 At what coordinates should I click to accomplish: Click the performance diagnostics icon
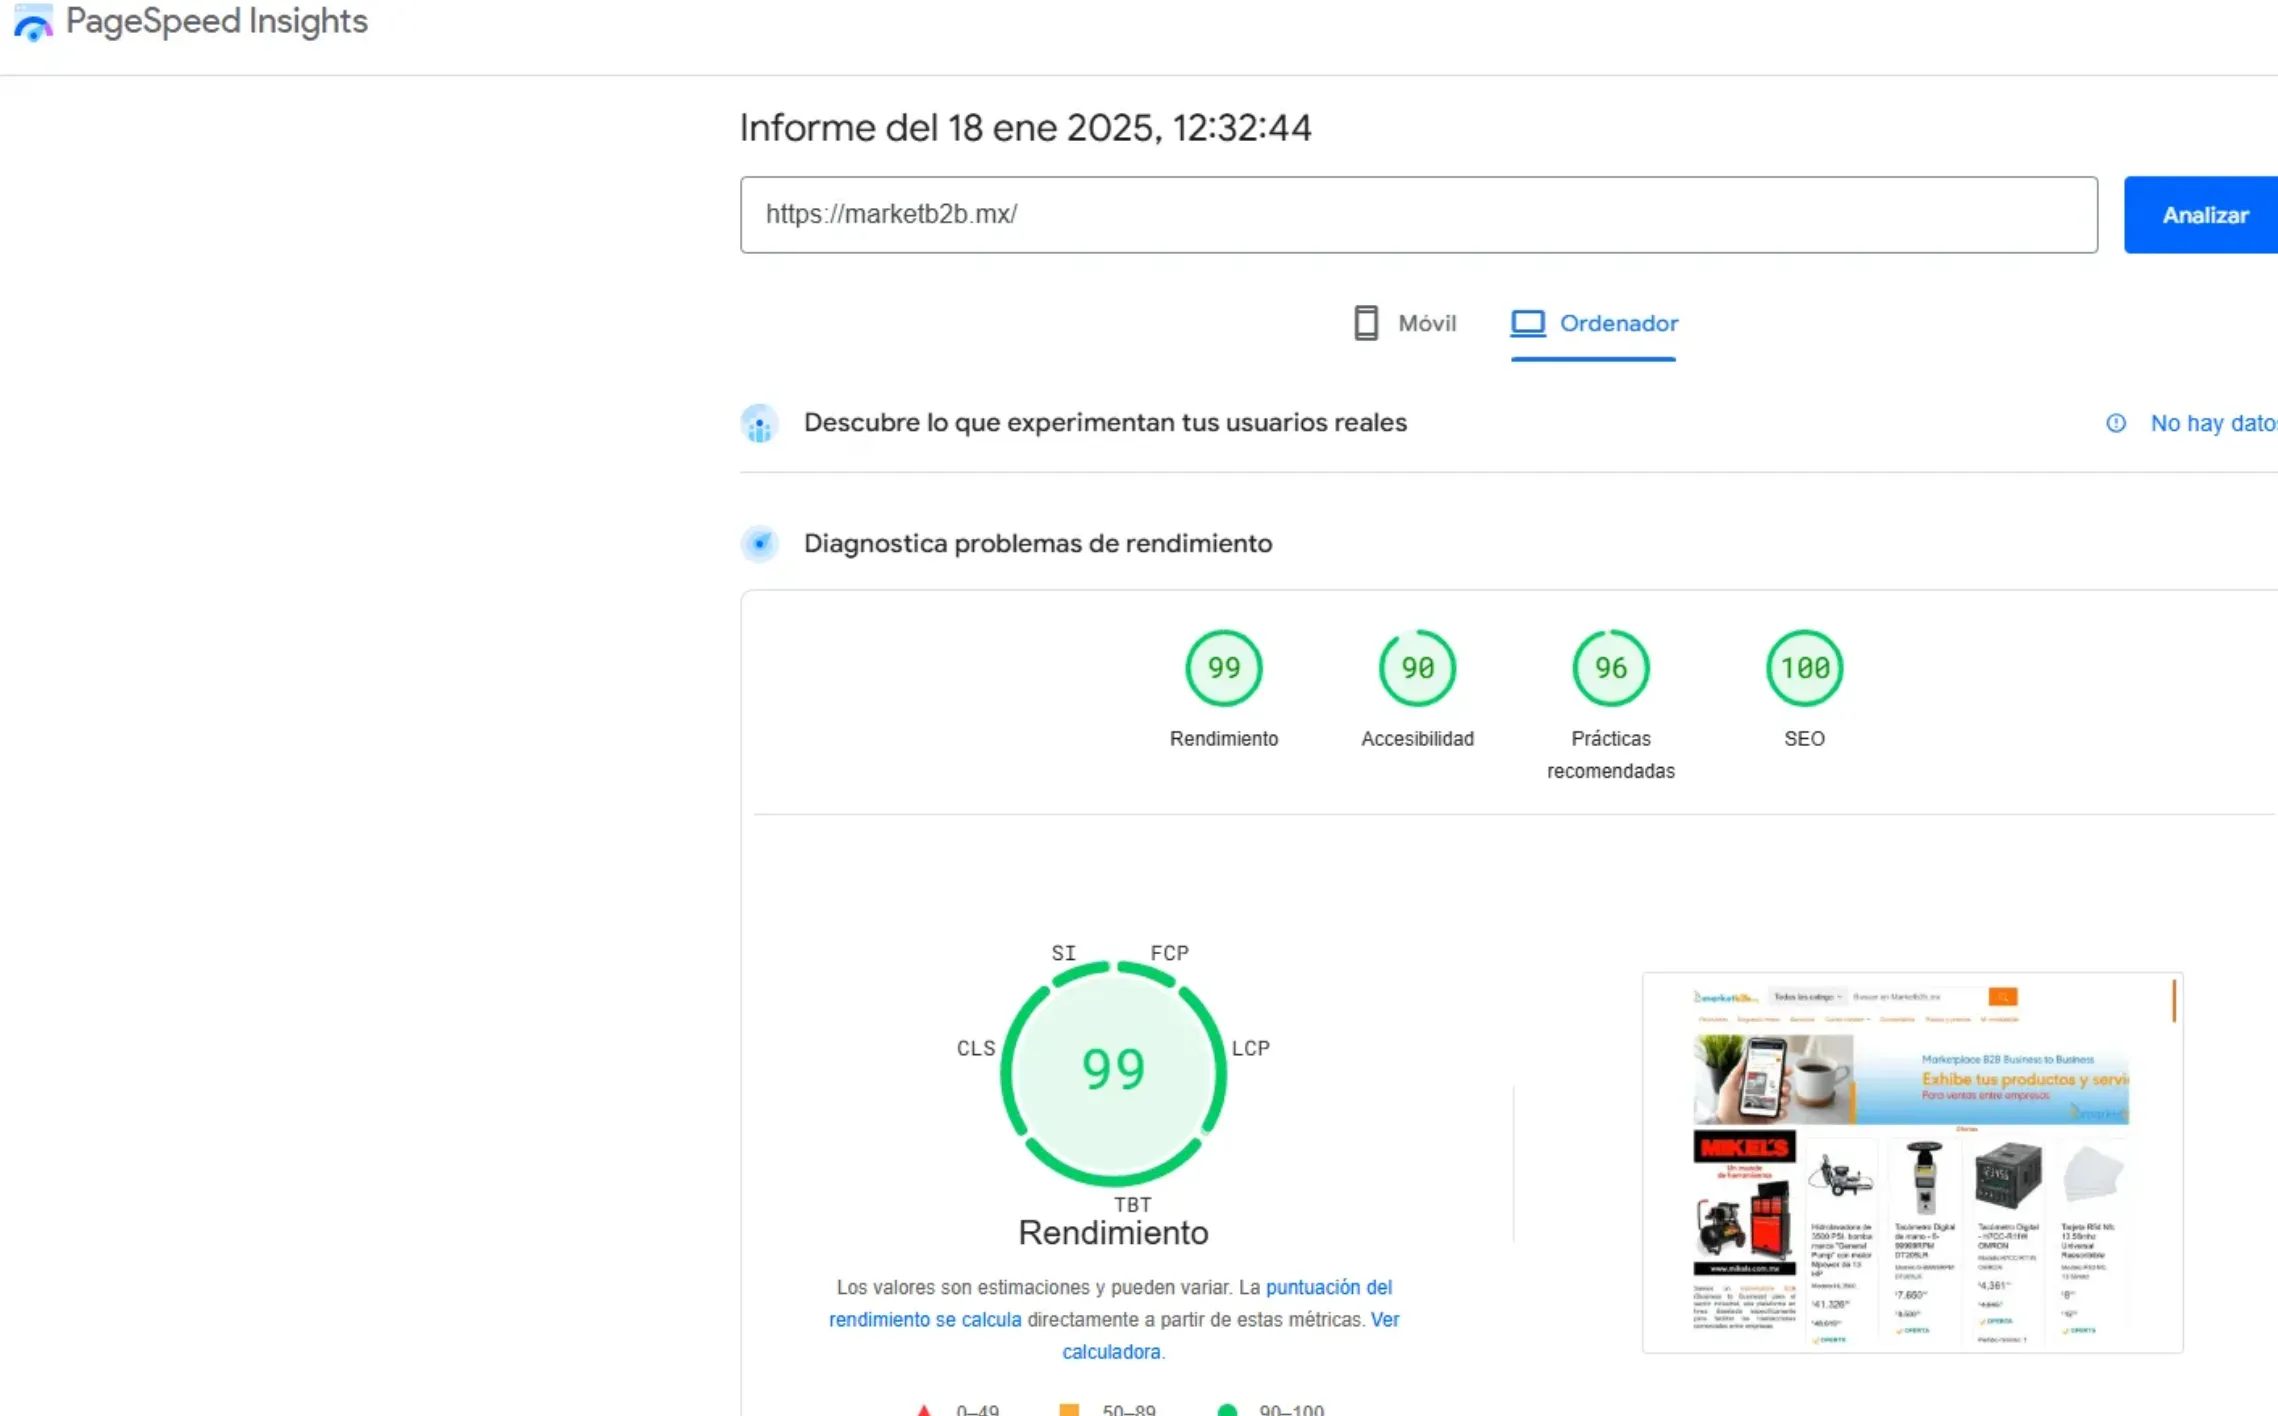click(760, 544)
